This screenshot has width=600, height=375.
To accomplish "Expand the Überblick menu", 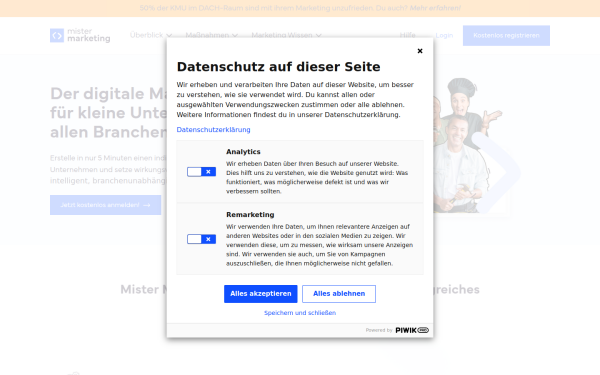I will [x=151, y=35].
